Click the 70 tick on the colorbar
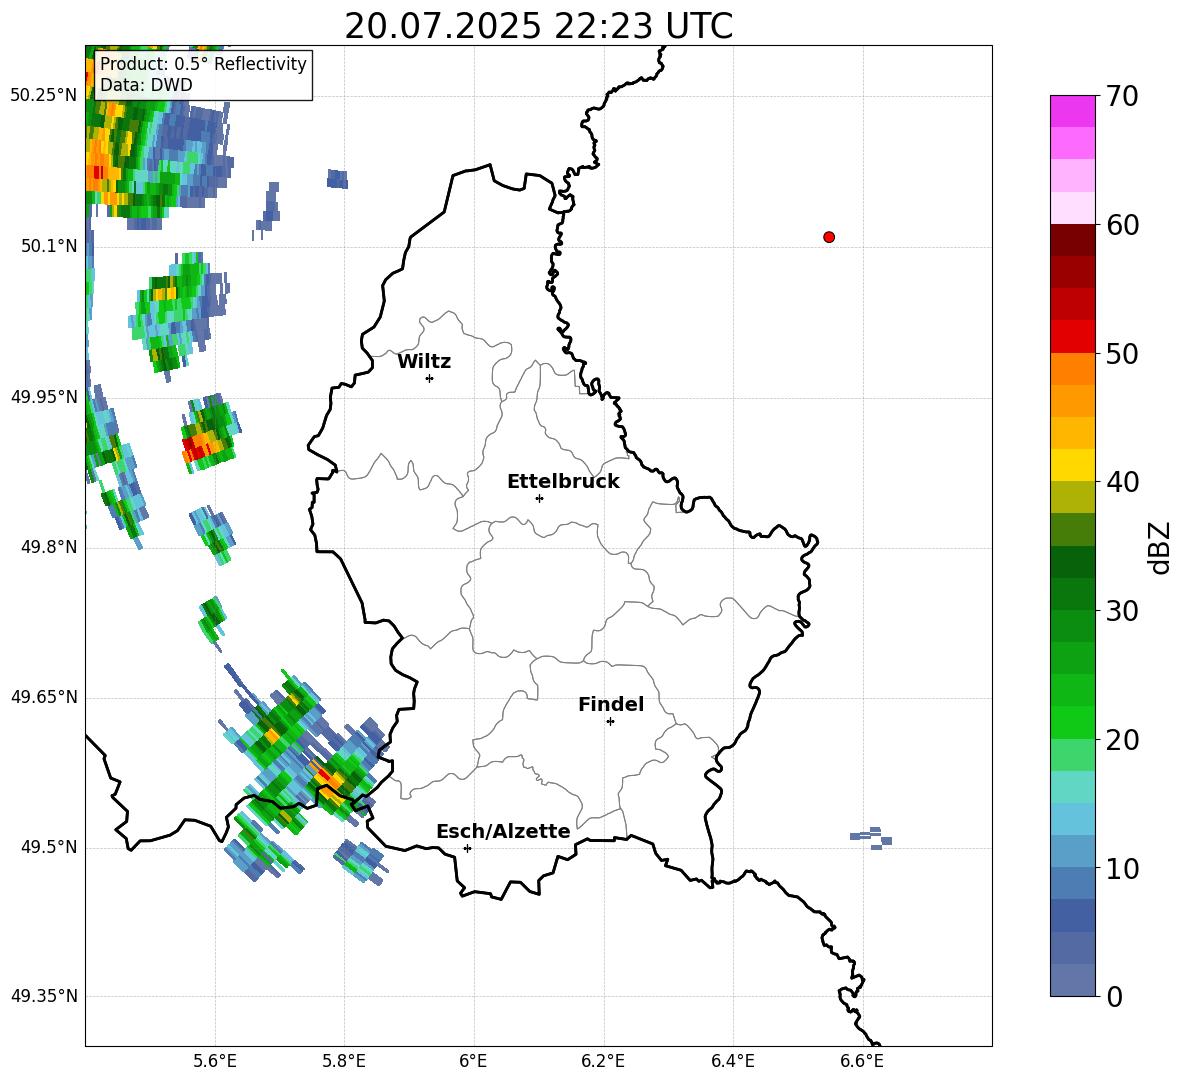 [x=1121, y=96]
